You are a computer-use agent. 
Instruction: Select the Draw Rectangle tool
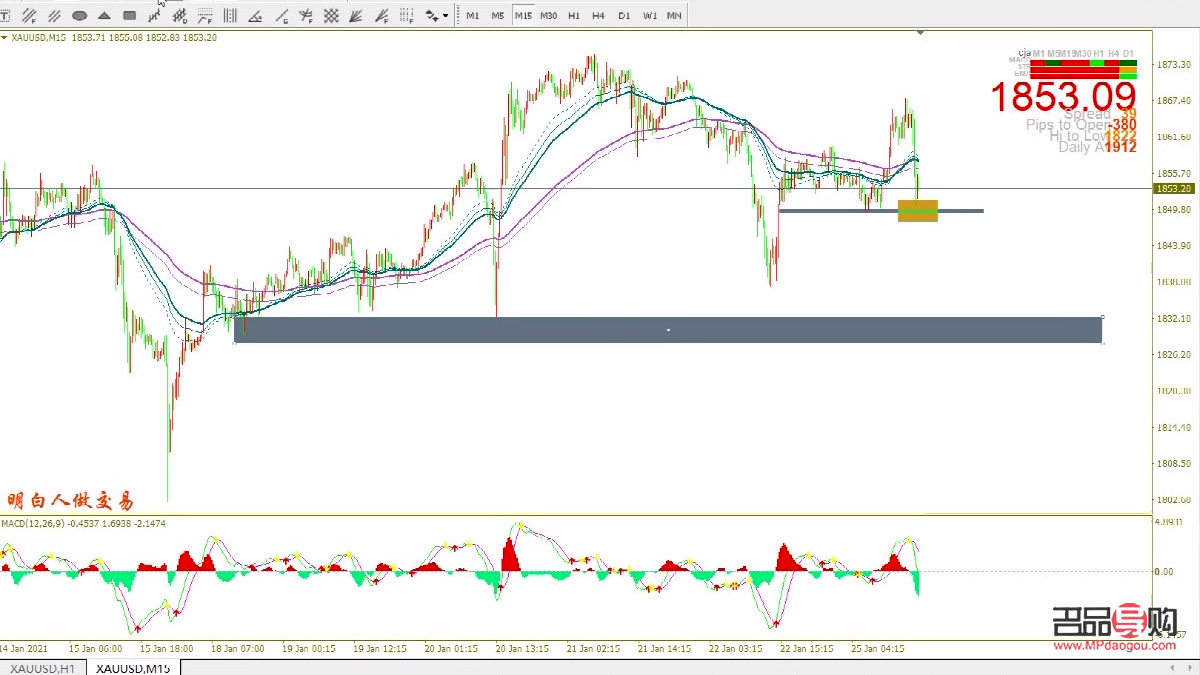point(129,15)
